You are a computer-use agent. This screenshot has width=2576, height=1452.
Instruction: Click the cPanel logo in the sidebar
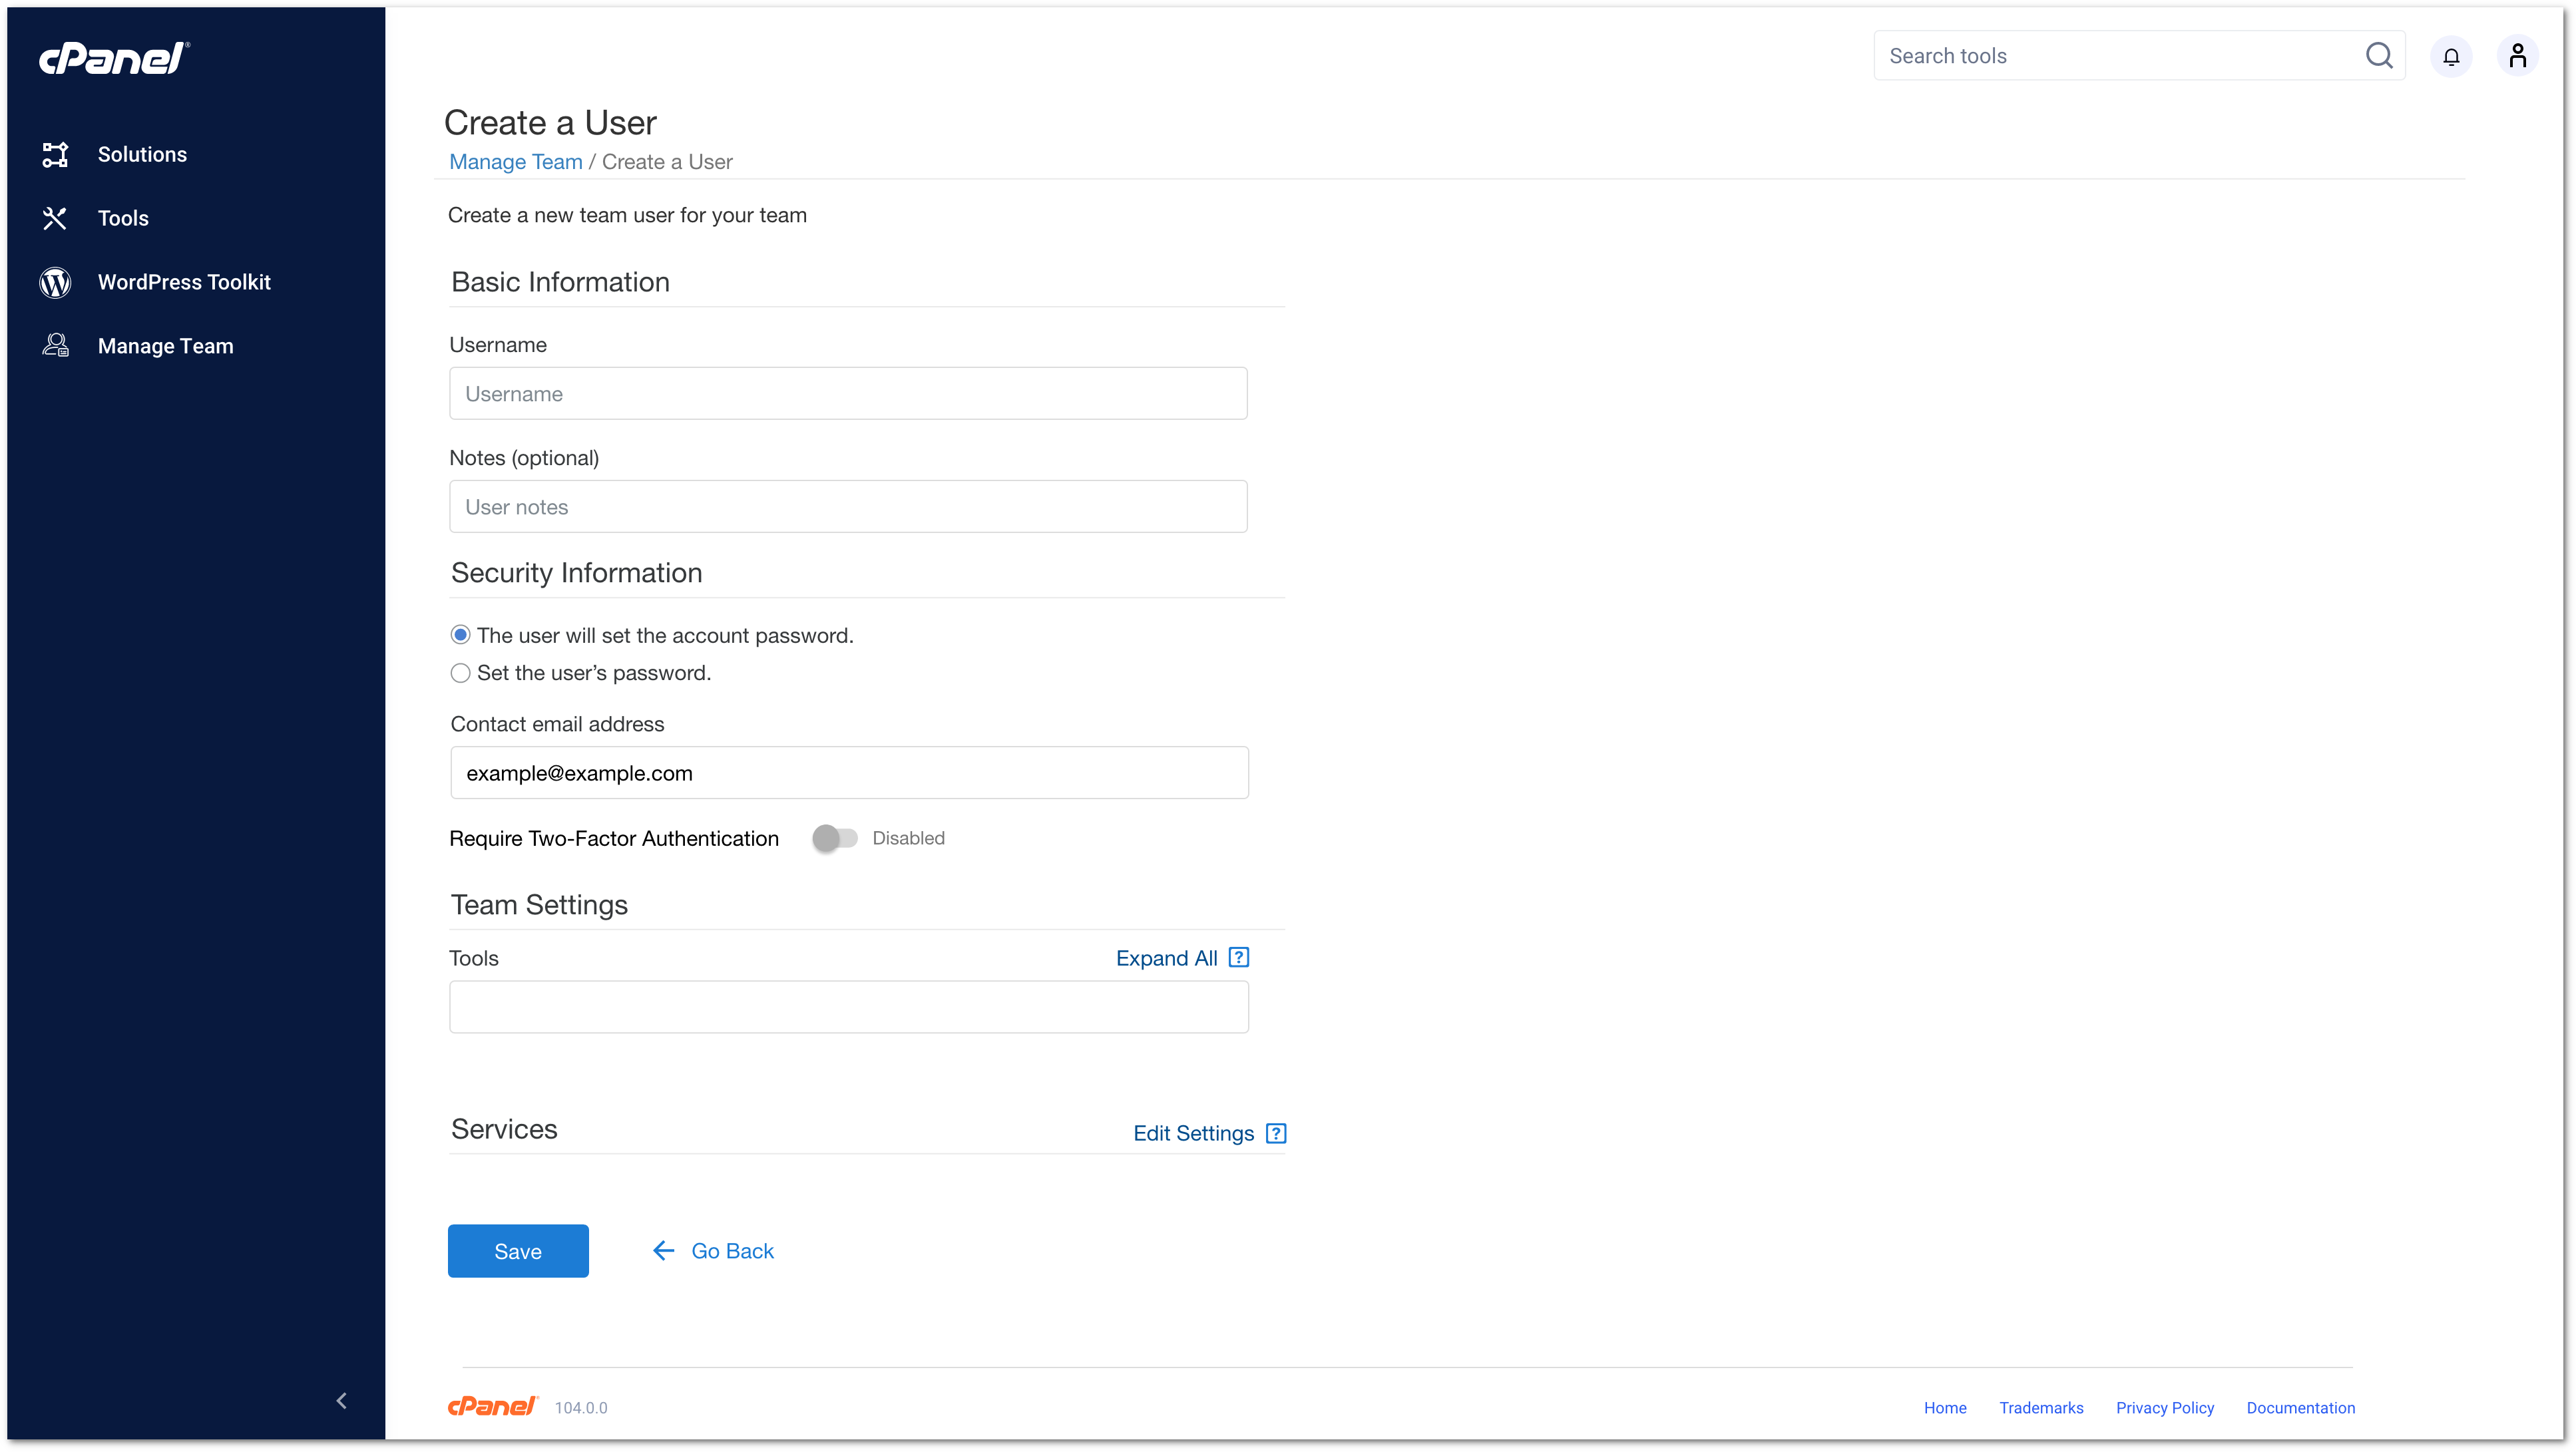coord(114,59)
